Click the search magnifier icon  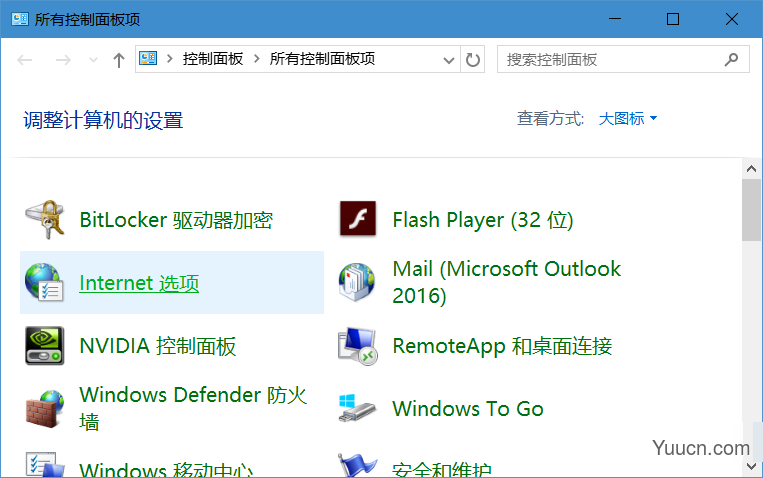point(731,59)
